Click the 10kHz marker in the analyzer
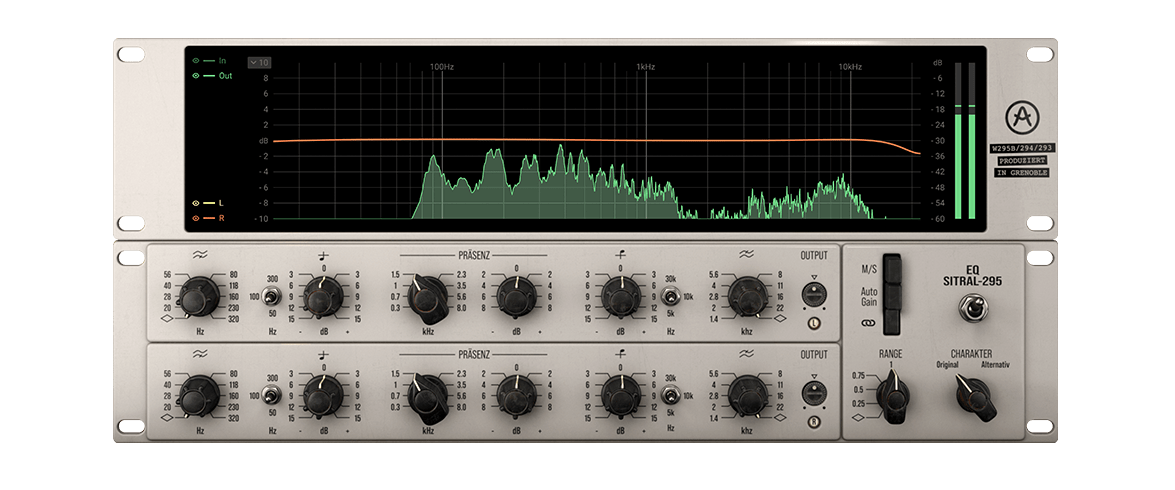This screenshot has height=490, width=1175. [850, 67]
